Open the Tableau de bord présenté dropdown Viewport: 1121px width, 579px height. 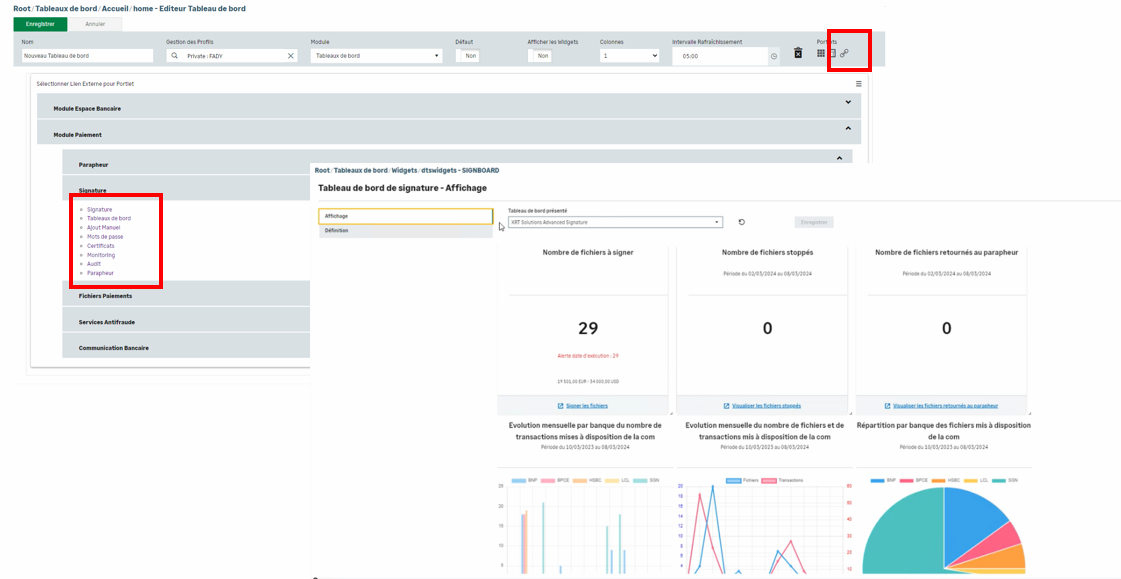pyautogui.click(x=615, y=222)
